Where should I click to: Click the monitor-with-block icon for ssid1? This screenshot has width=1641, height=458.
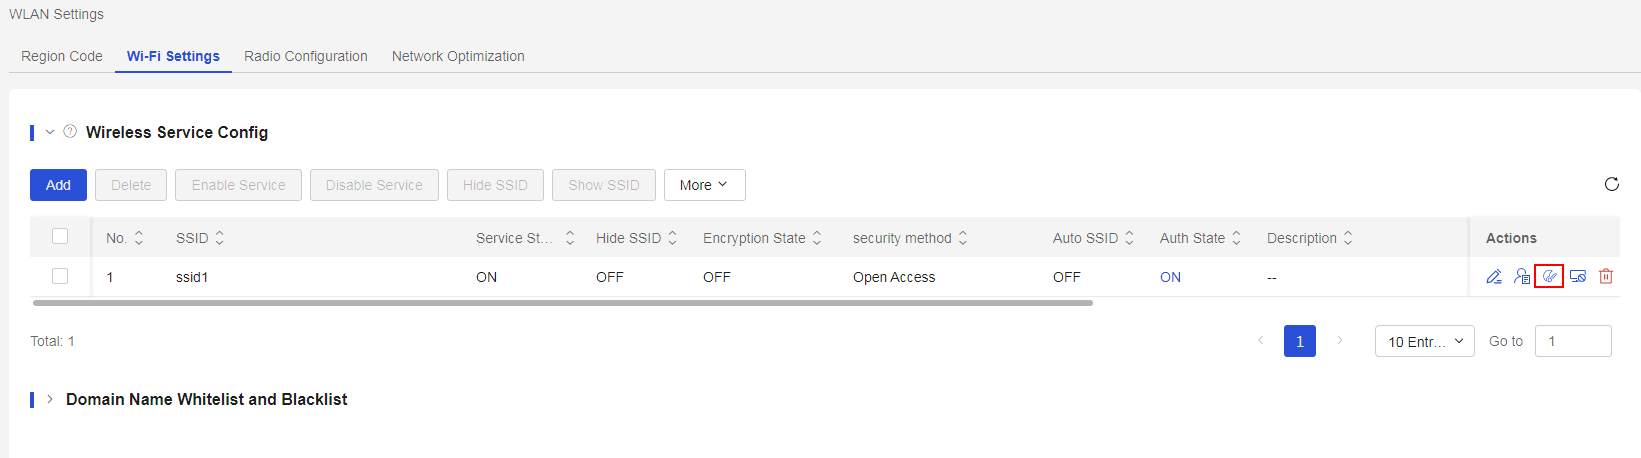point(1578,277)
